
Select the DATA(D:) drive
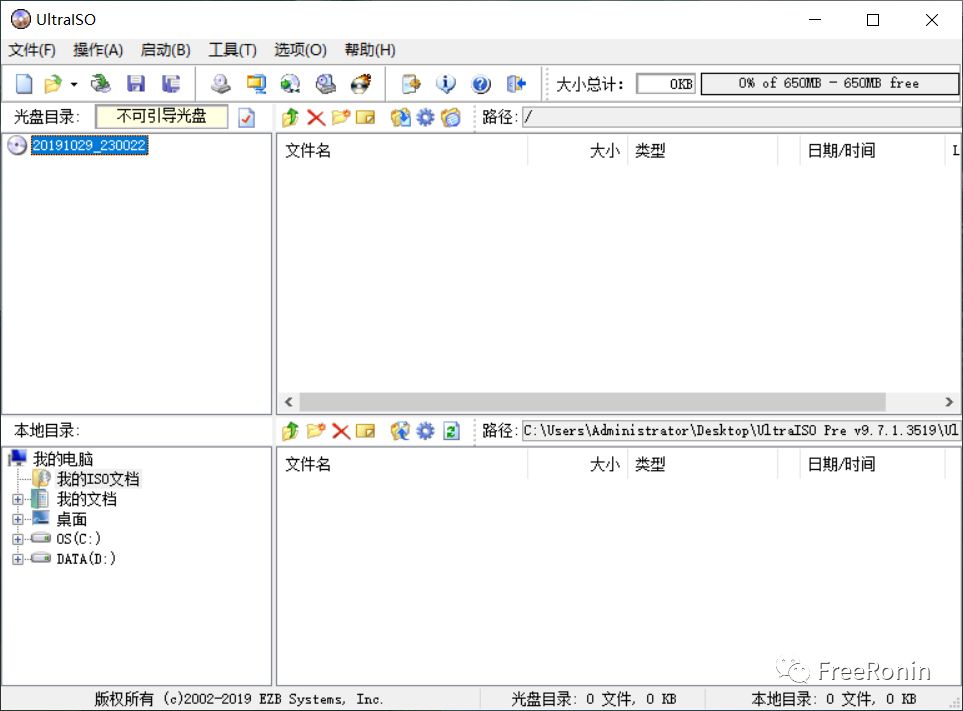(x=86, y=559)
